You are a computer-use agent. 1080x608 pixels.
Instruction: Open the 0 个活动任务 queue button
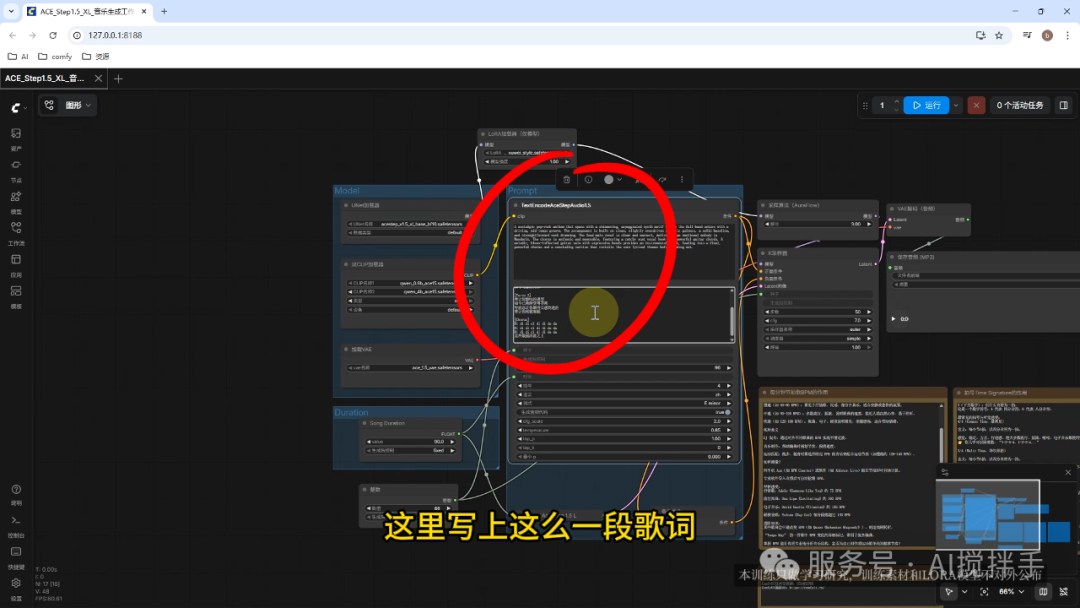1019,105
